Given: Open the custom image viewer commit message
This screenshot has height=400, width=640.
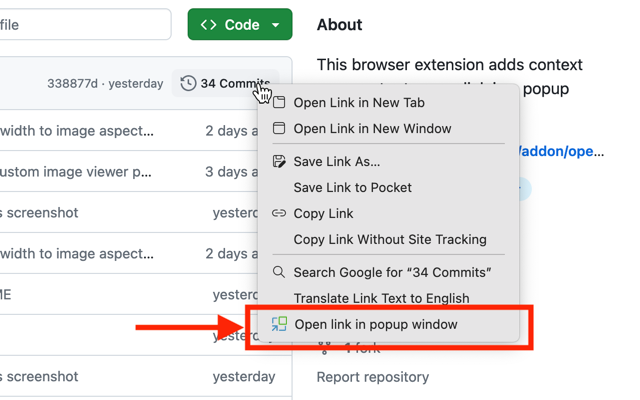Looking at the screenshot, I should [x=75, y=171].
